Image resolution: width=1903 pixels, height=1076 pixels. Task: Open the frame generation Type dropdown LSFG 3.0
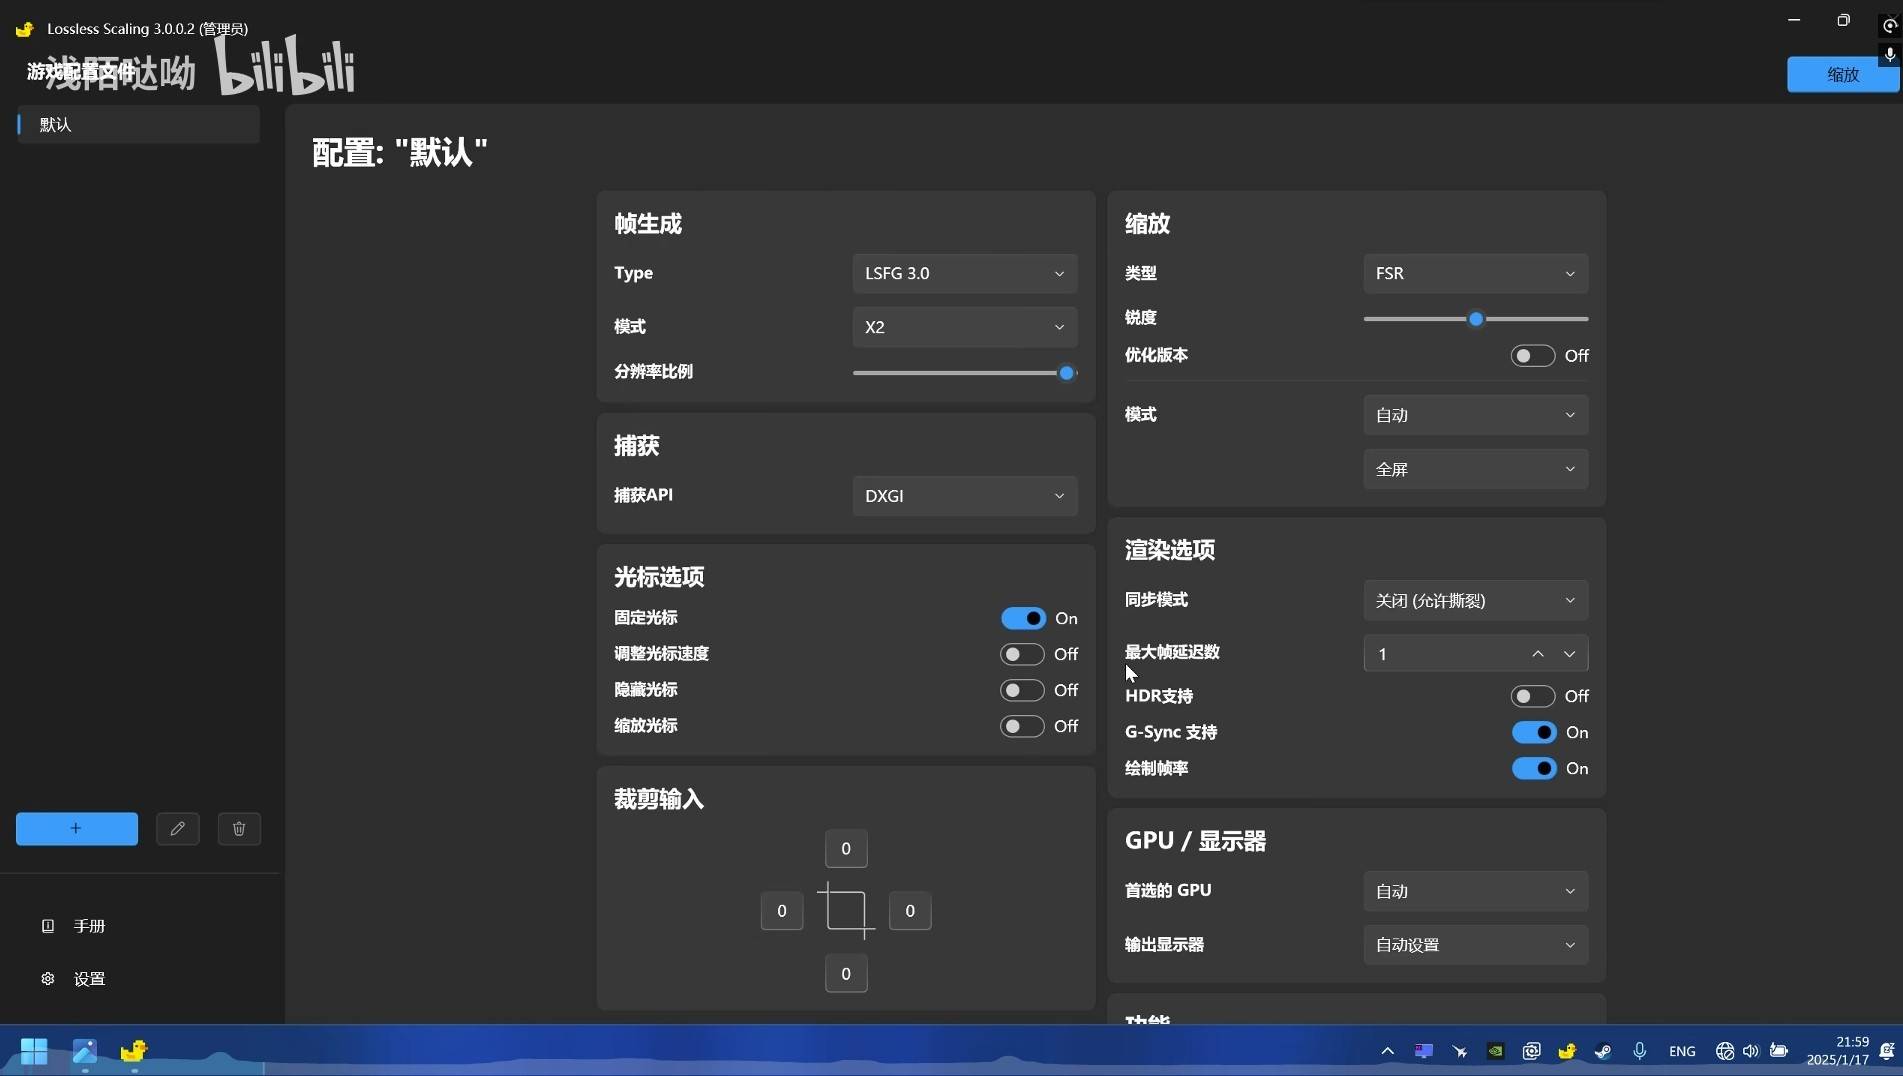[964, 274]
